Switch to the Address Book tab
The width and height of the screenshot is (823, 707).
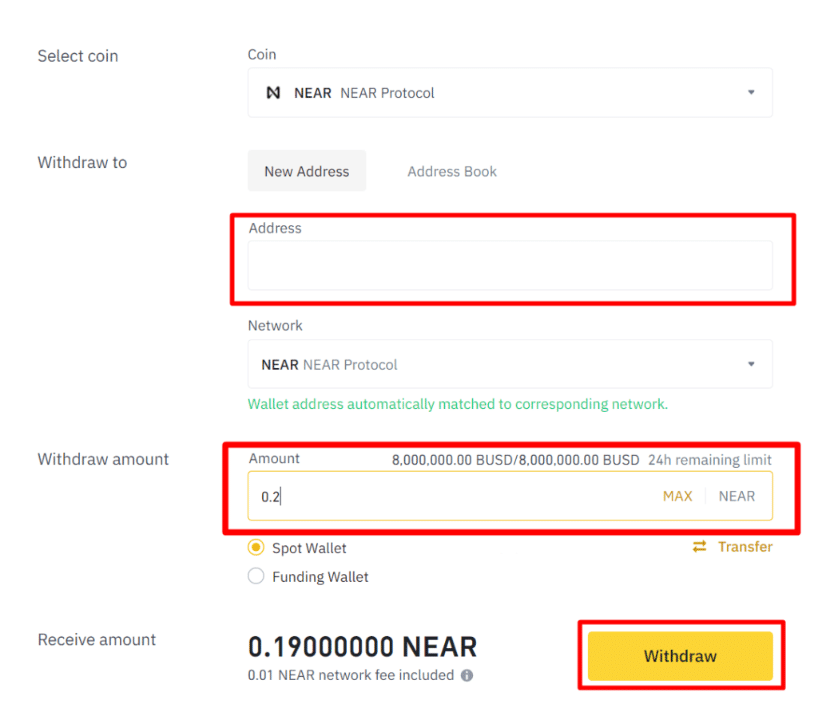pyautogui.click(x=452, y=172)
